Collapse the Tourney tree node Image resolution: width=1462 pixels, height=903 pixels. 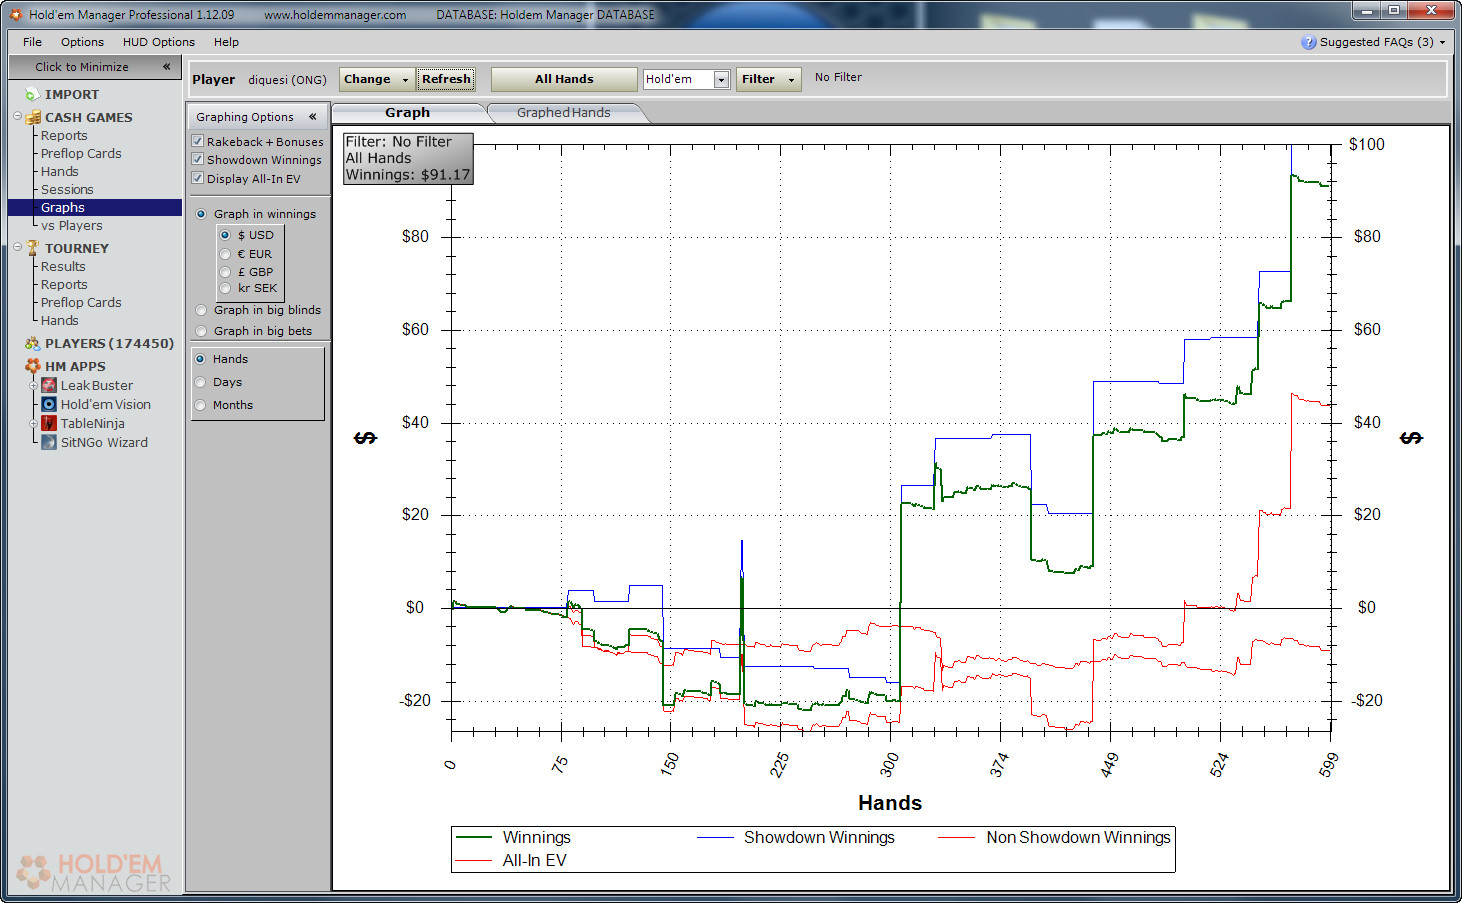point(17,247)
